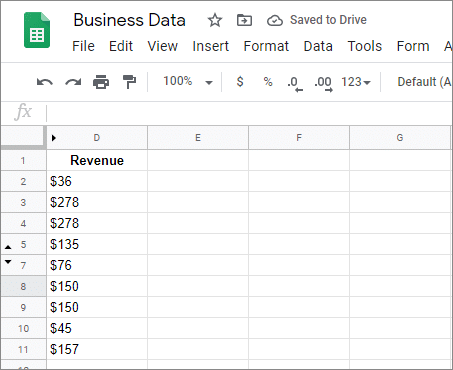Select row 3 header
The image size is (453, 370).
click(23, 202)
